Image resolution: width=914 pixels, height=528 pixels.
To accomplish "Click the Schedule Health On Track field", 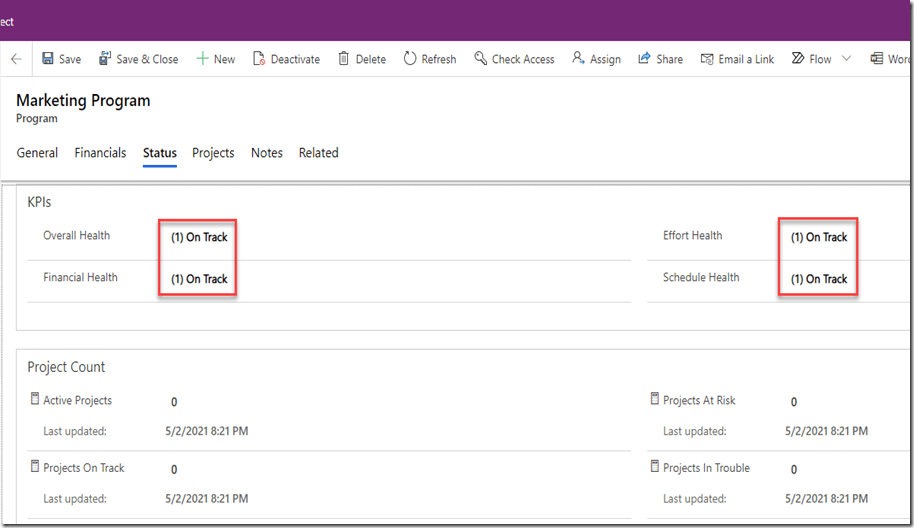I will pos(819,279).
